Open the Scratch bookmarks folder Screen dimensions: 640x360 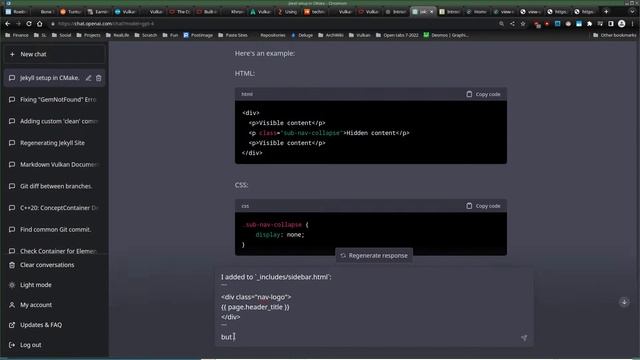point(146,35)
